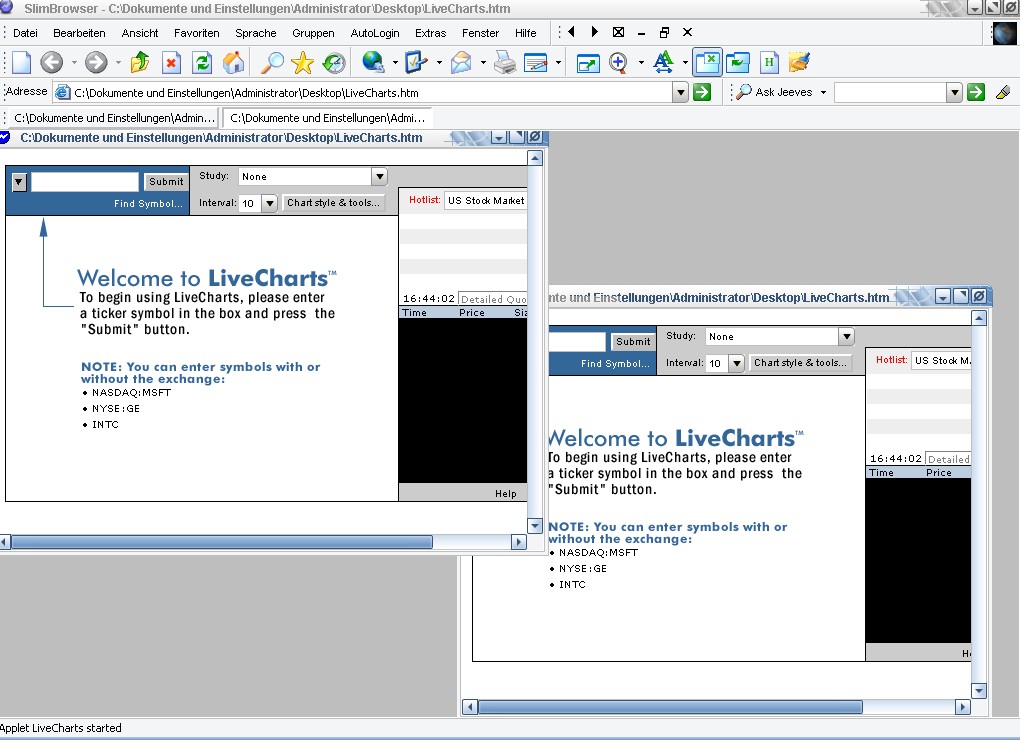Image resolution: width=1020 pixels, height=740 pixels.
Task: Open the Back button history dropdown
Action: pyautogui.click(x=74, y=63)
